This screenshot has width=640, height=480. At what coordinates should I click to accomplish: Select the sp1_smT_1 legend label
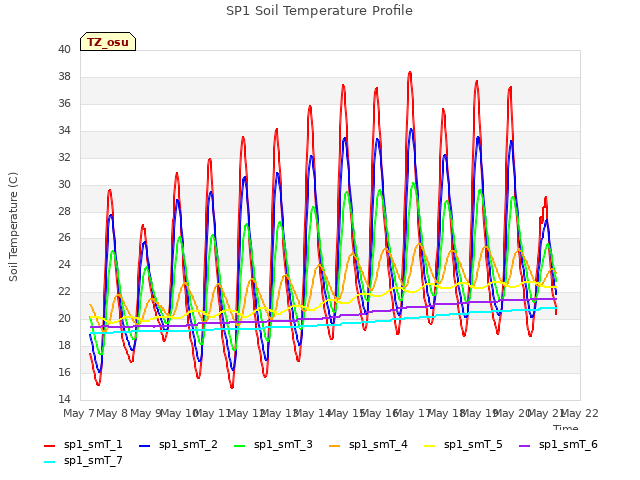click(x=93, y=444)
